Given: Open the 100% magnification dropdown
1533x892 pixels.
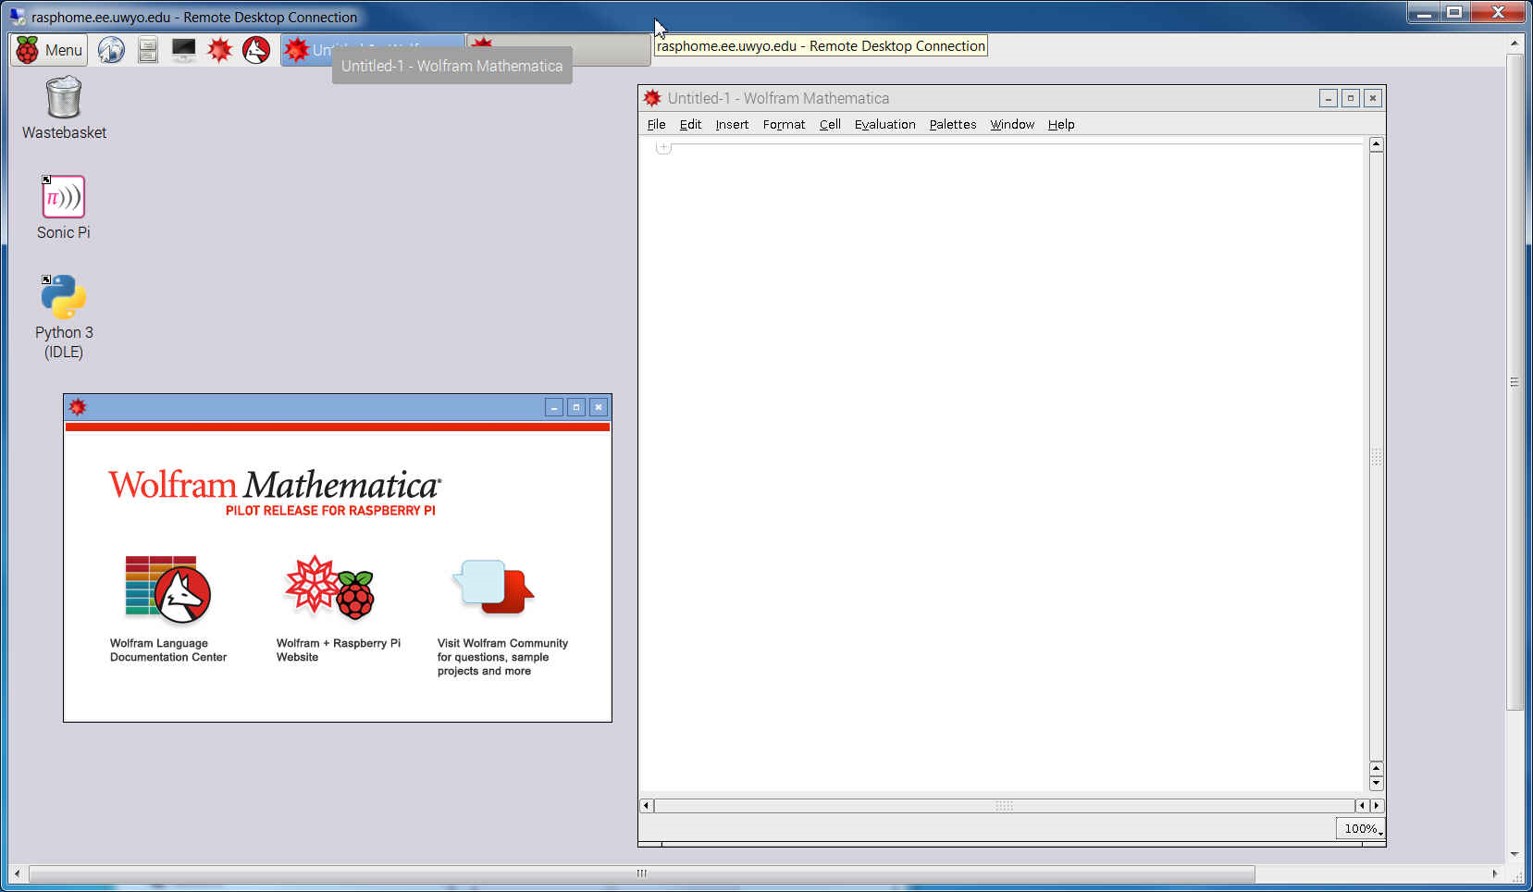Looking at the screenshot, I should click(x=1360, y=829).
